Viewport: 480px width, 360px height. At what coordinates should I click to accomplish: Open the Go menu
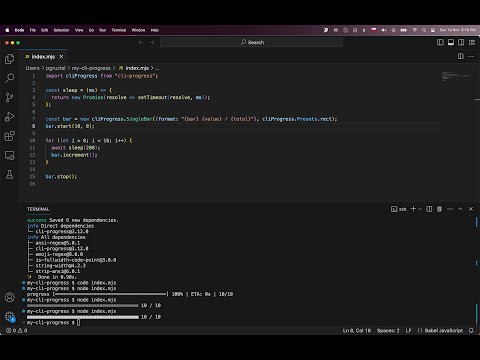[x=91, y=30]
